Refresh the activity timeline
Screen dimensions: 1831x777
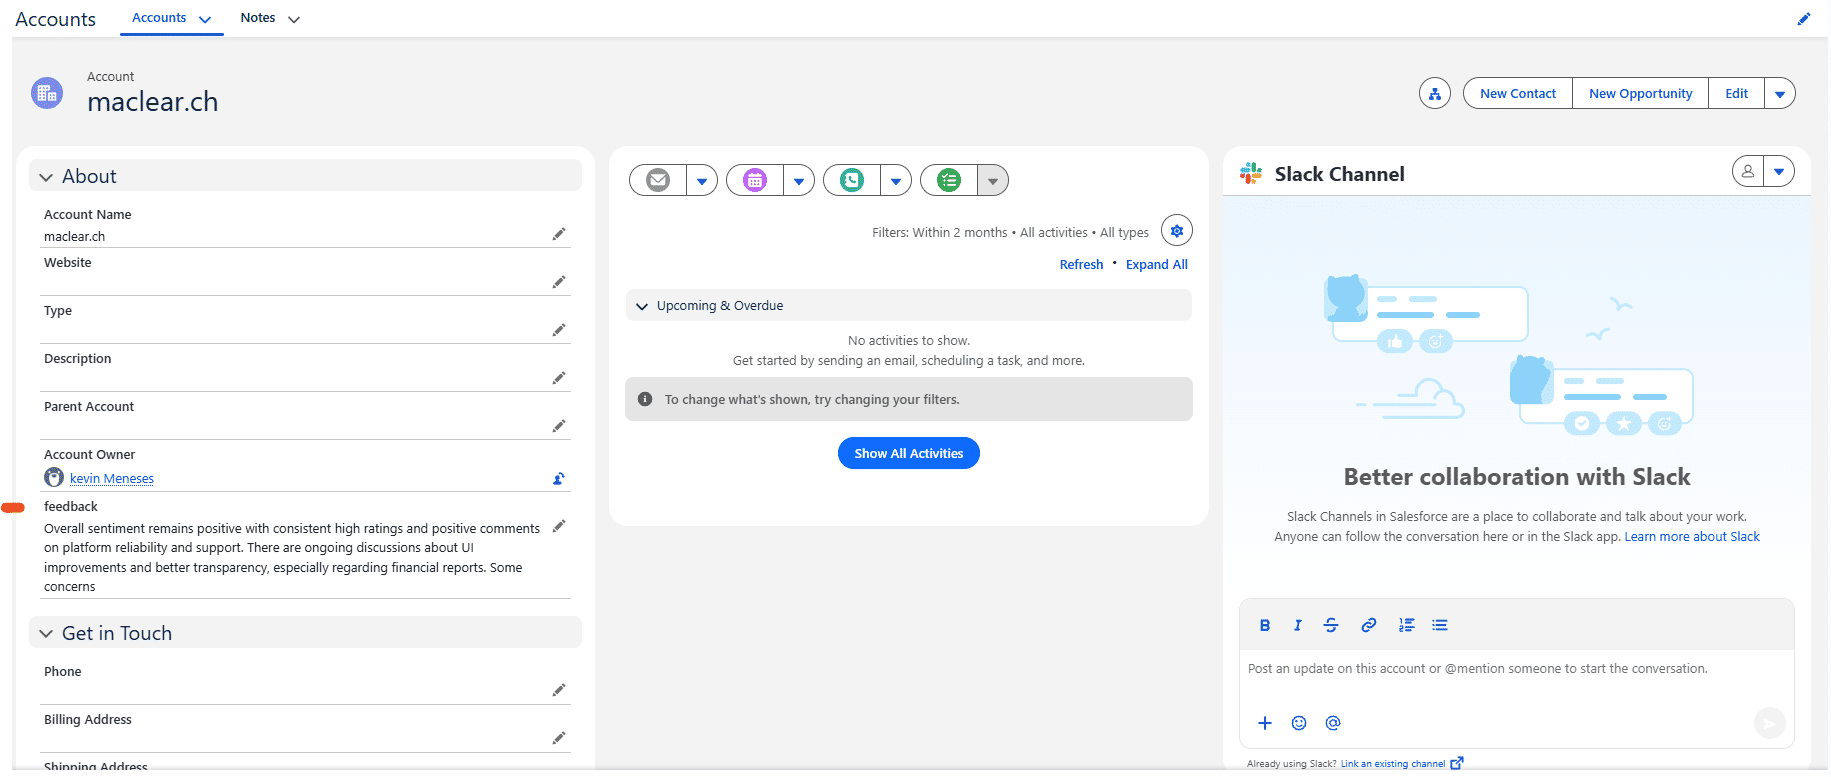click(x=1082, y=265)
